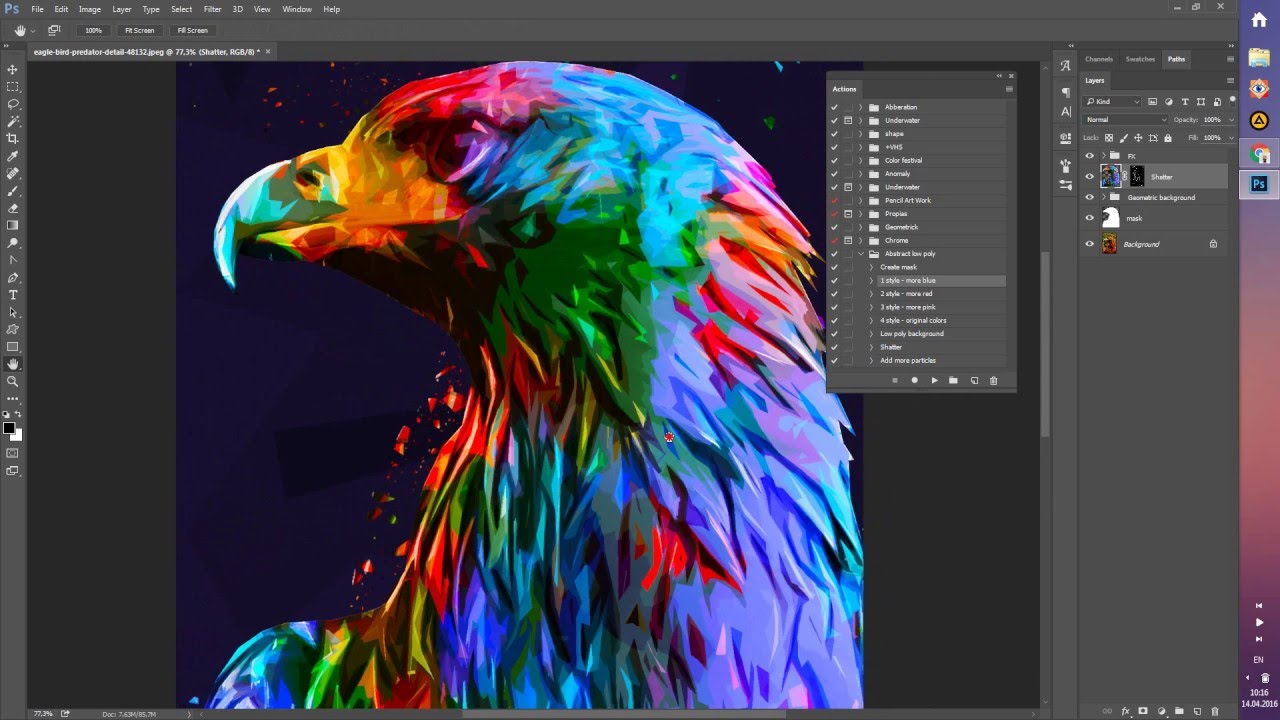Image resolution: width=1280 pixels, height=720 pixels.
Task: Expand the FX layer group
Action: pos(1103,156)
